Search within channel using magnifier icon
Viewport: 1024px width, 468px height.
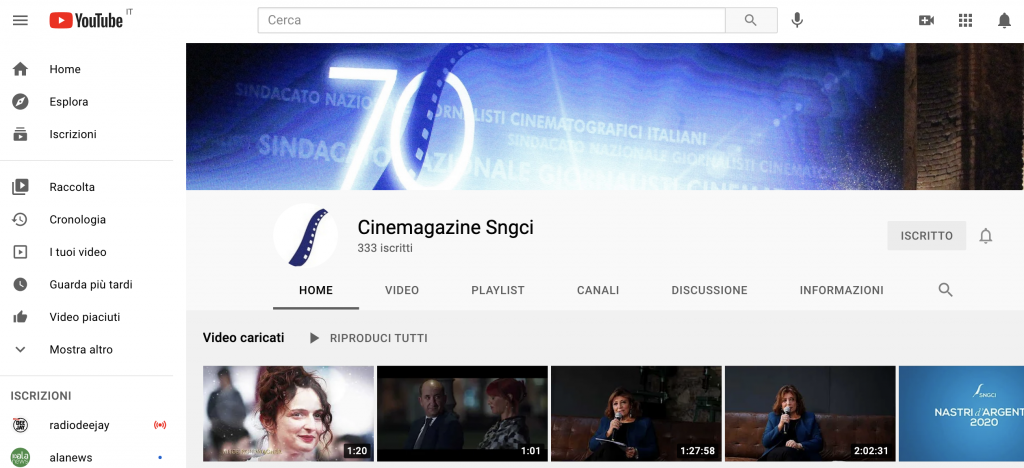click(x=945, y=290)
